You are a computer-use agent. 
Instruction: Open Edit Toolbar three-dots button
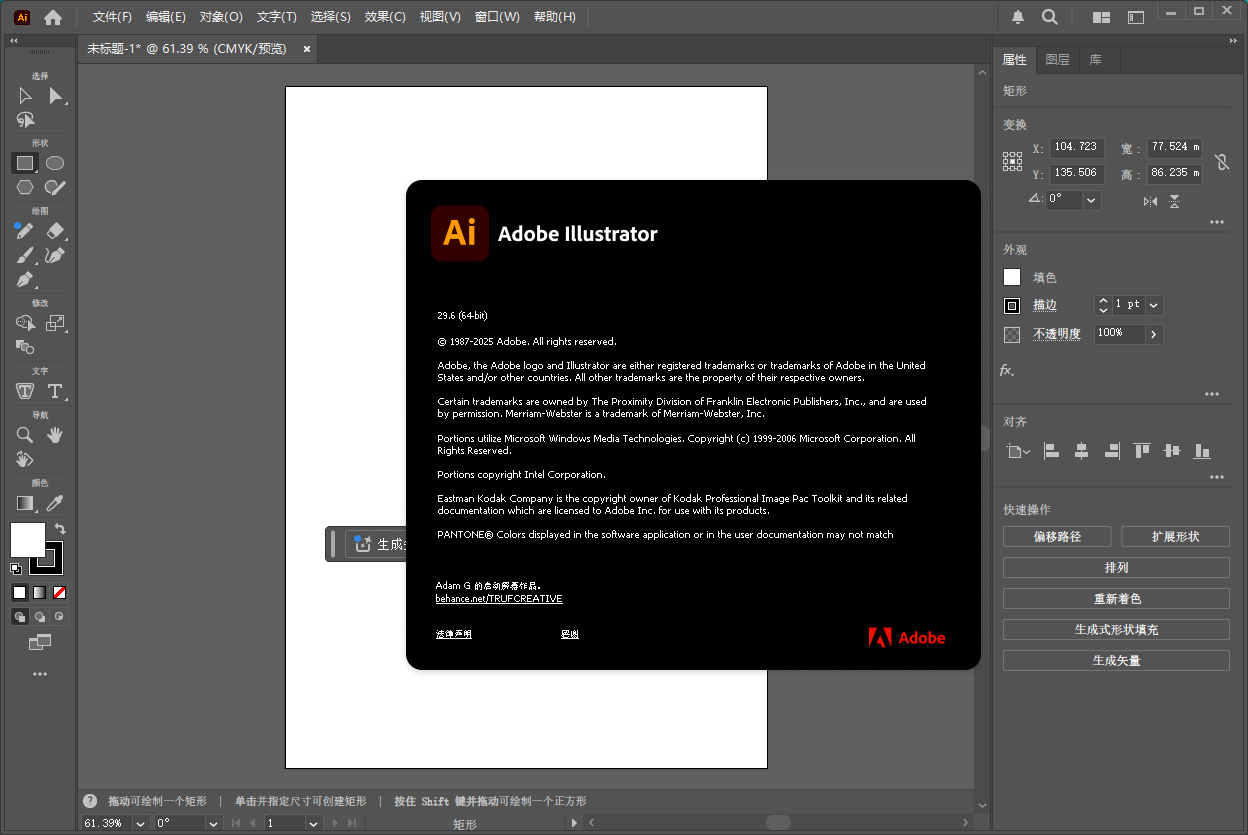(x=40, y=674)
